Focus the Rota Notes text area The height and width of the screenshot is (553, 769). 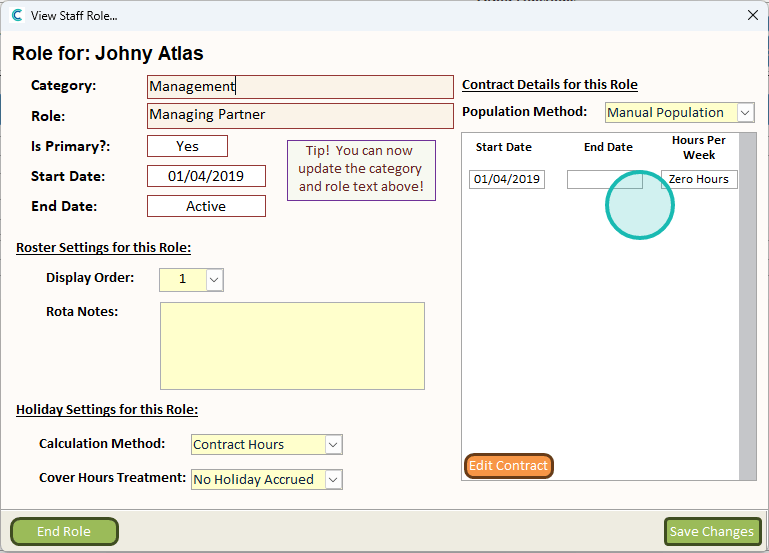point(292,345)
